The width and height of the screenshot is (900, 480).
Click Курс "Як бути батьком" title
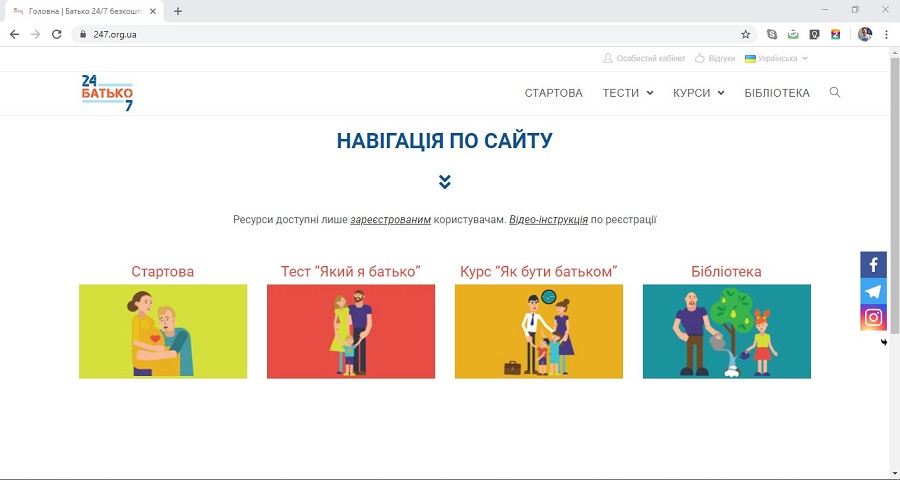[x=538, y=272]
